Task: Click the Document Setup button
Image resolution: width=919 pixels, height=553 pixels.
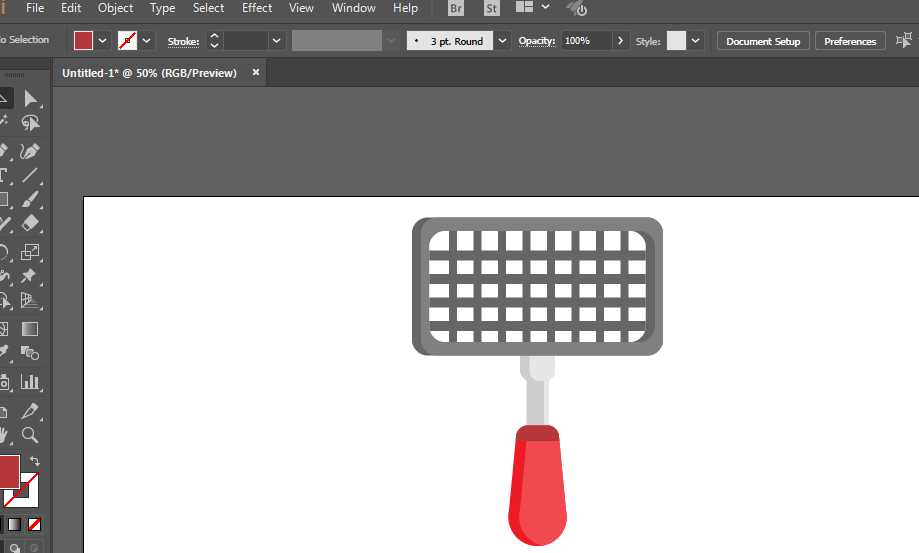Action: 763,41
